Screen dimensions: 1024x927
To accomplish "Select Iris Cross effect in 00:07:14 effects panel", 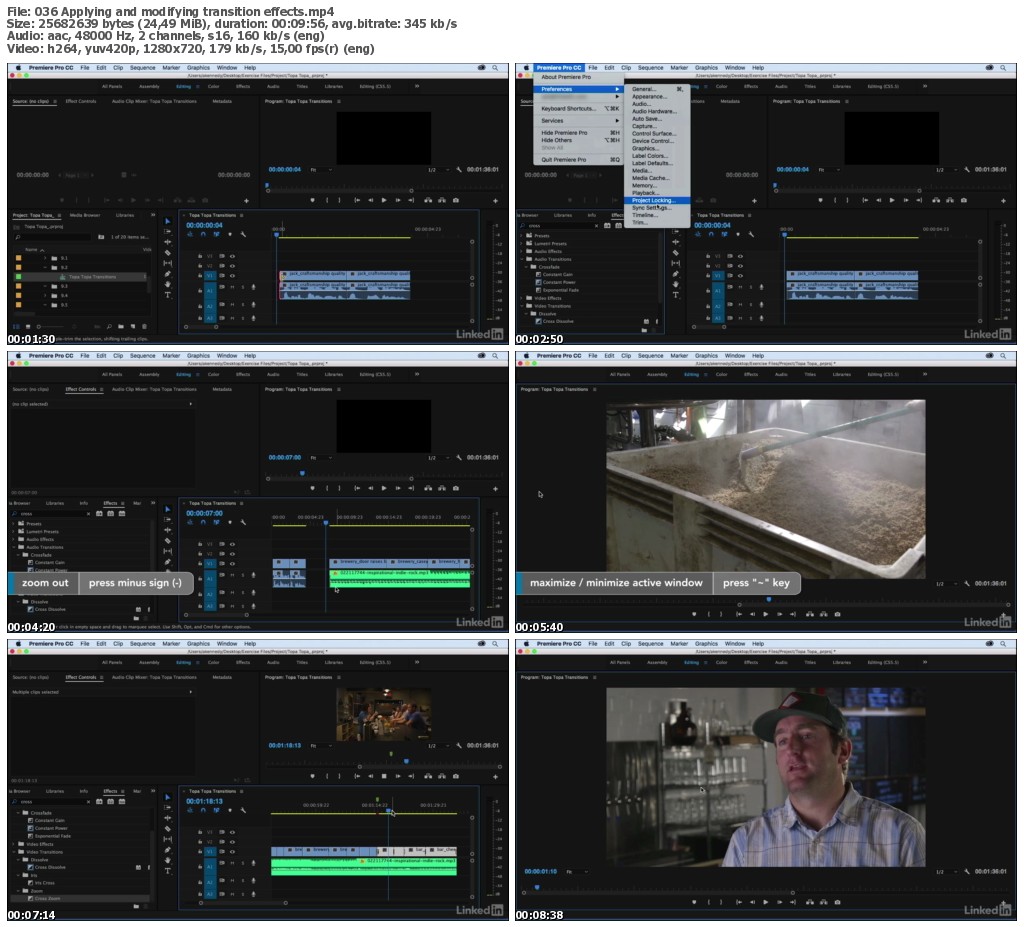I will click(44, 883).
